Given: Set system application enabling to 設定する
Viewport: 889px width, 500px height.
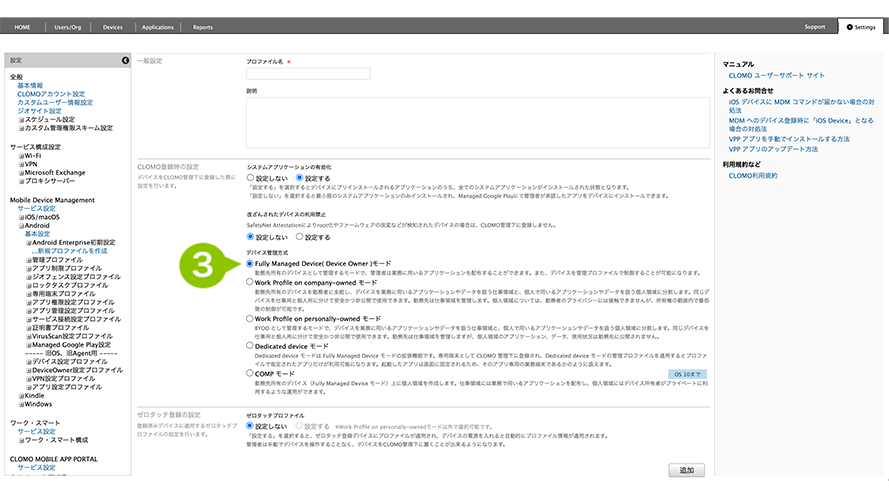Looking at the screenshot, I should (299, 177).
